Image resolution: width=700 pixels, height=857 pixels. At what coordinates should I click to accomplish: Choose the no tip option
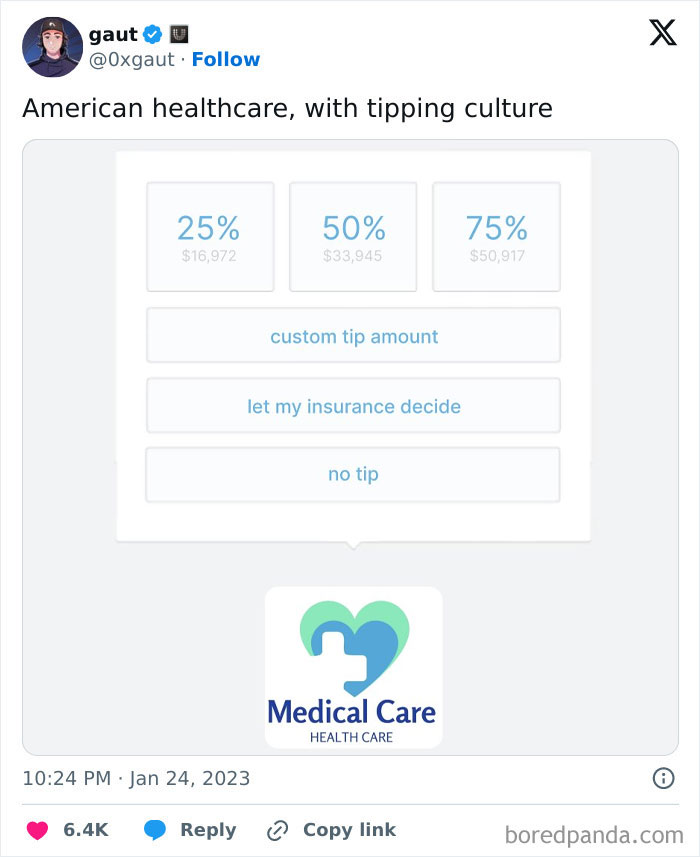point(353,474)
